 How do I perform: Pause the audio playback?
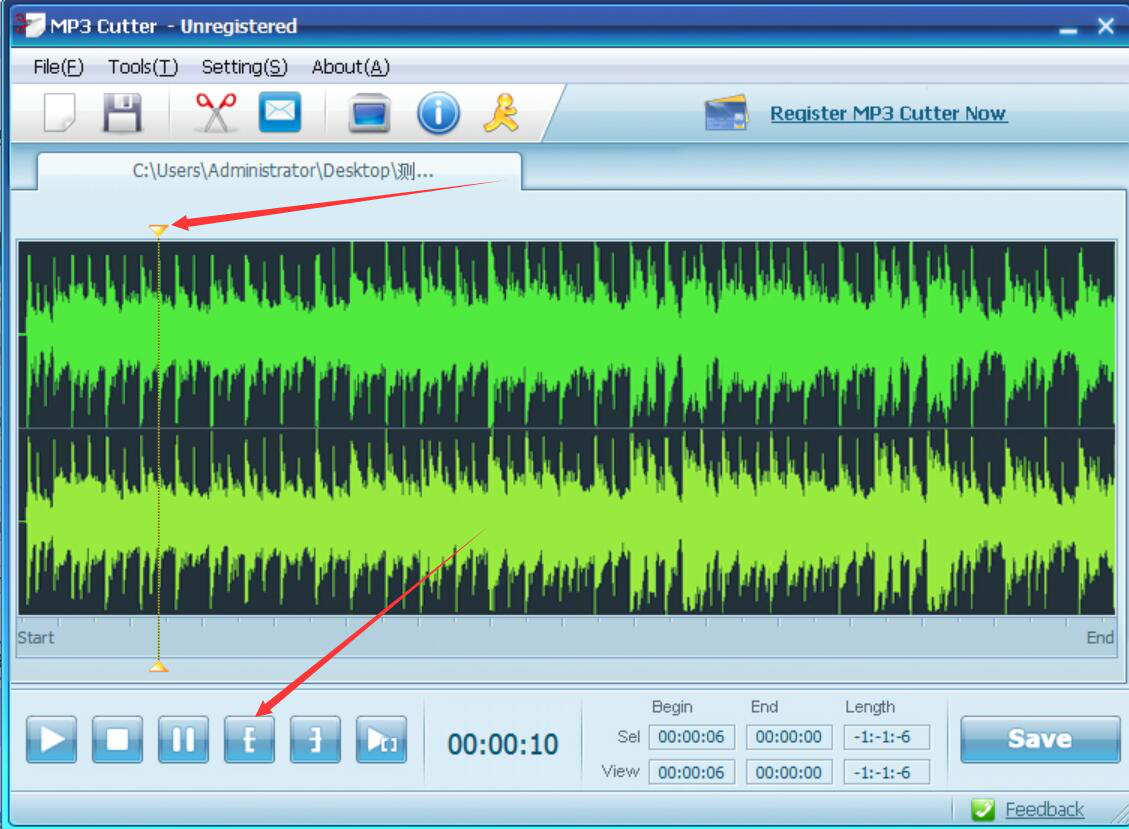183,739
